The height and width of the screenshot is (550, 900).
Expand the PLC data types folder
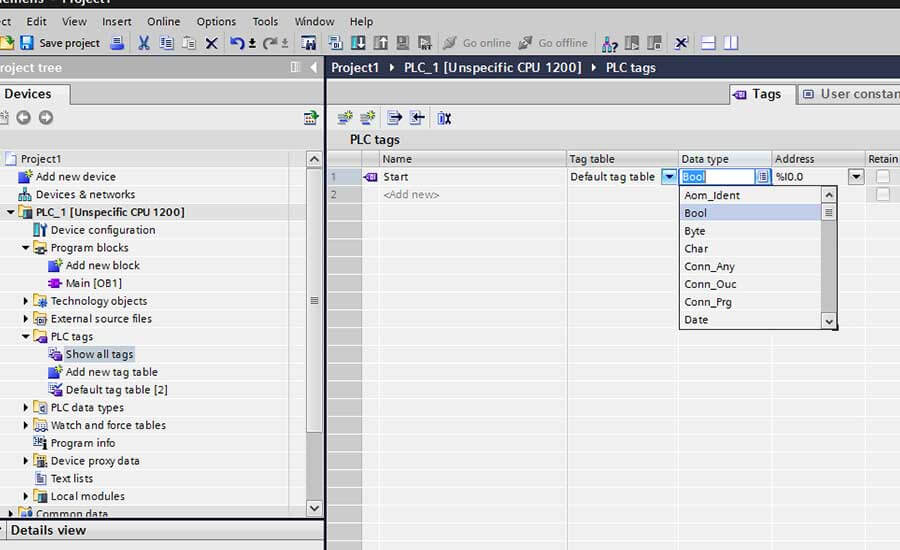pyautogui.click(x=26, y=408)
